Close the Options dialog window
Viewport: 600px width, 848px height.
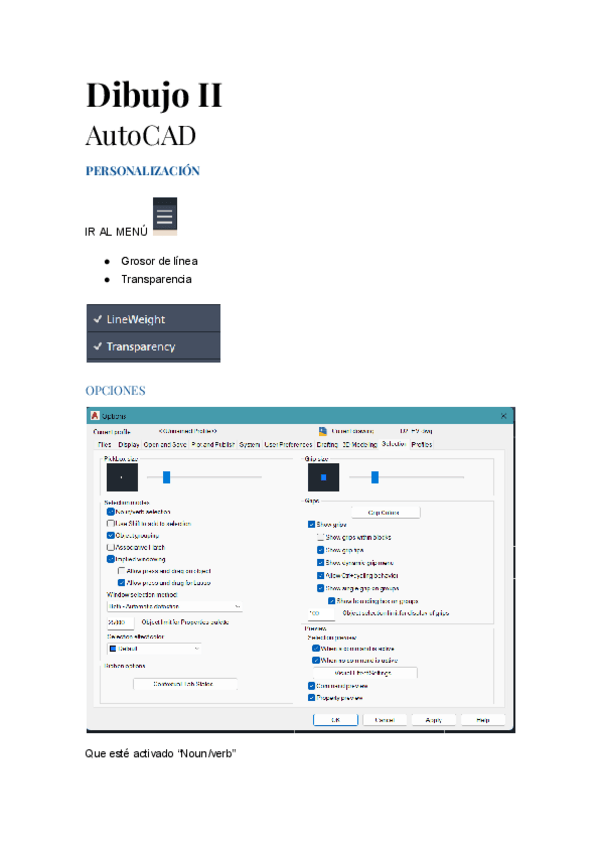coord(504,416)
